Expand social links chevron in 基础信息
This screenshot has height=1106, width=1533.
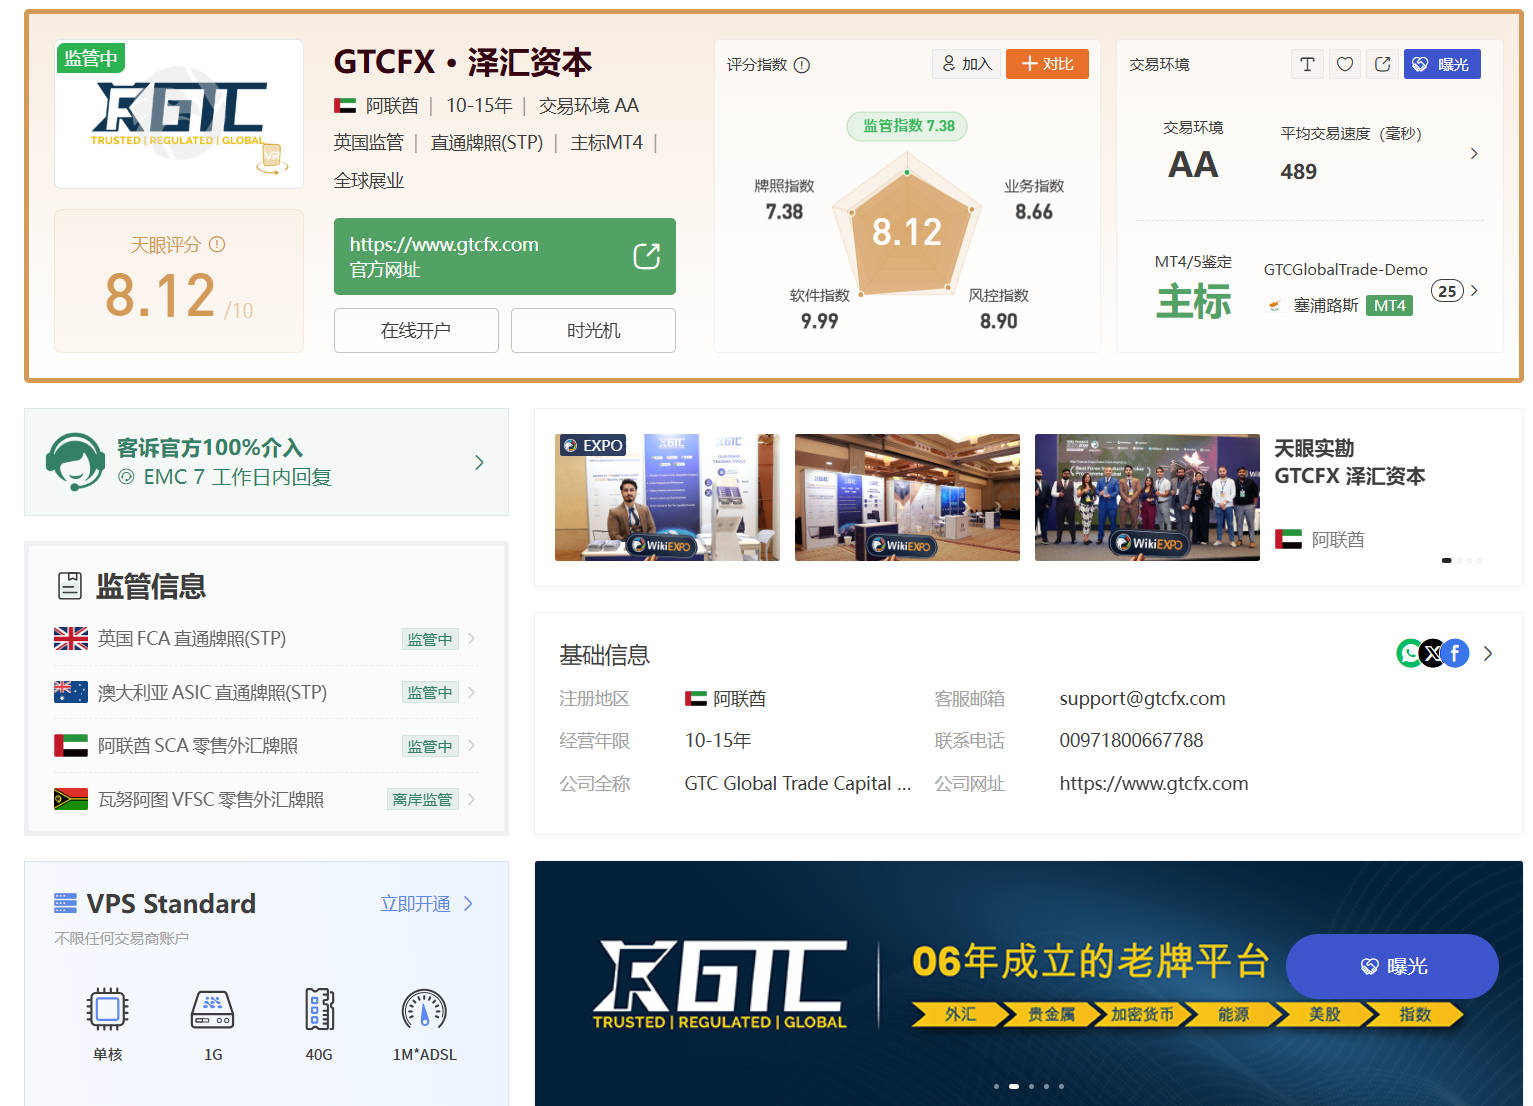tap(1488, 653)
